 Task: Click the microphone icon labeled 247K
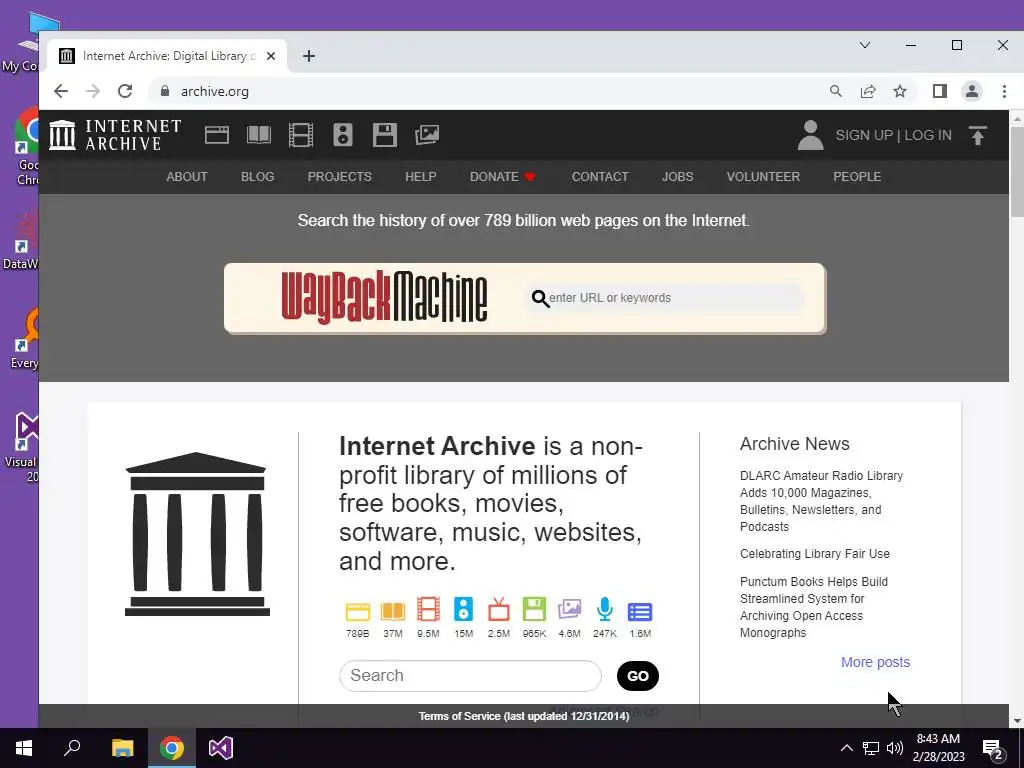coord(605,609)
